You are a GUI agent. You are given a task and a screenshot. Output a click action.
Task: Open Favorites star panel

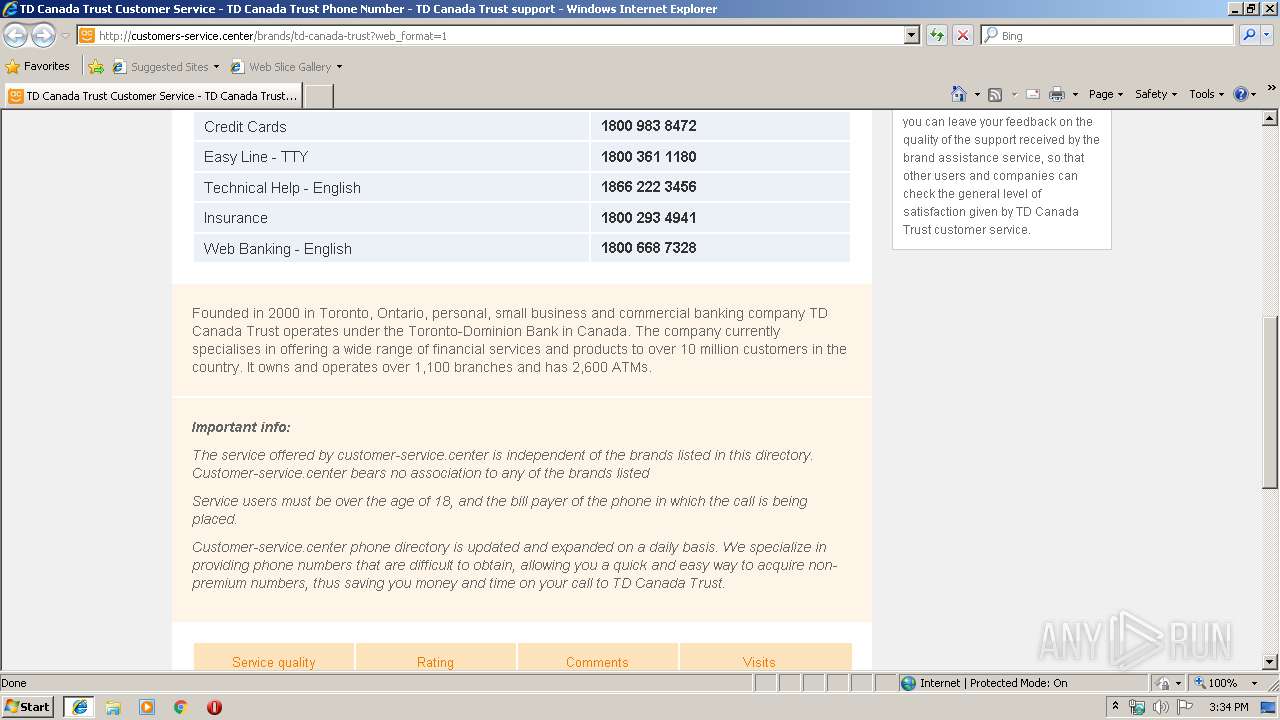[x=13, y=67]
